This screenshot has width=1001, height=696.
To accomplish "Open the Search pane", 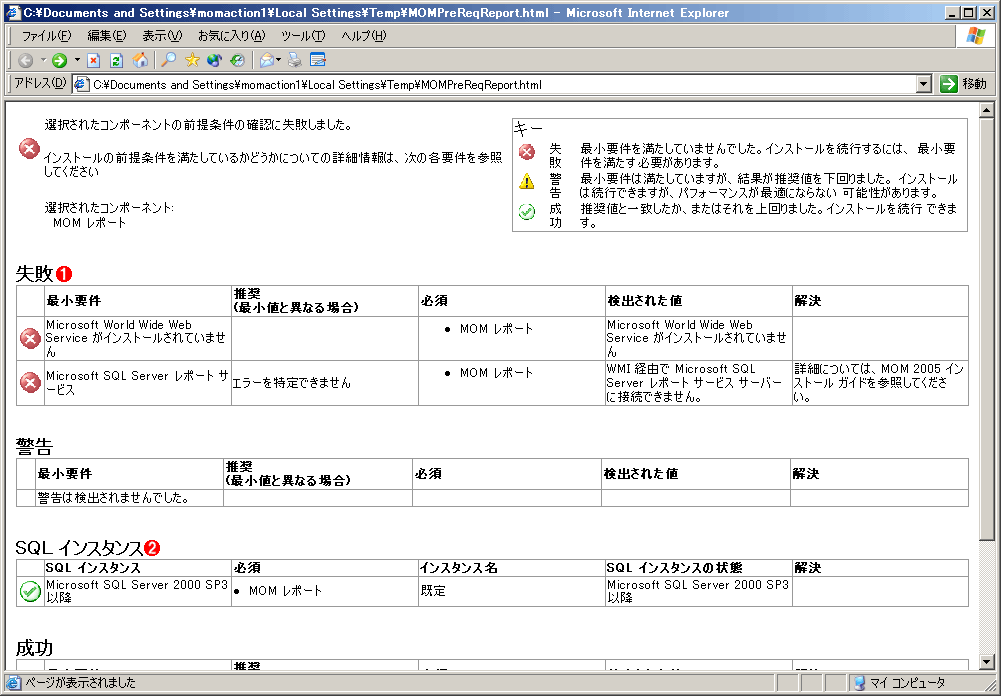I will point(169,61).
